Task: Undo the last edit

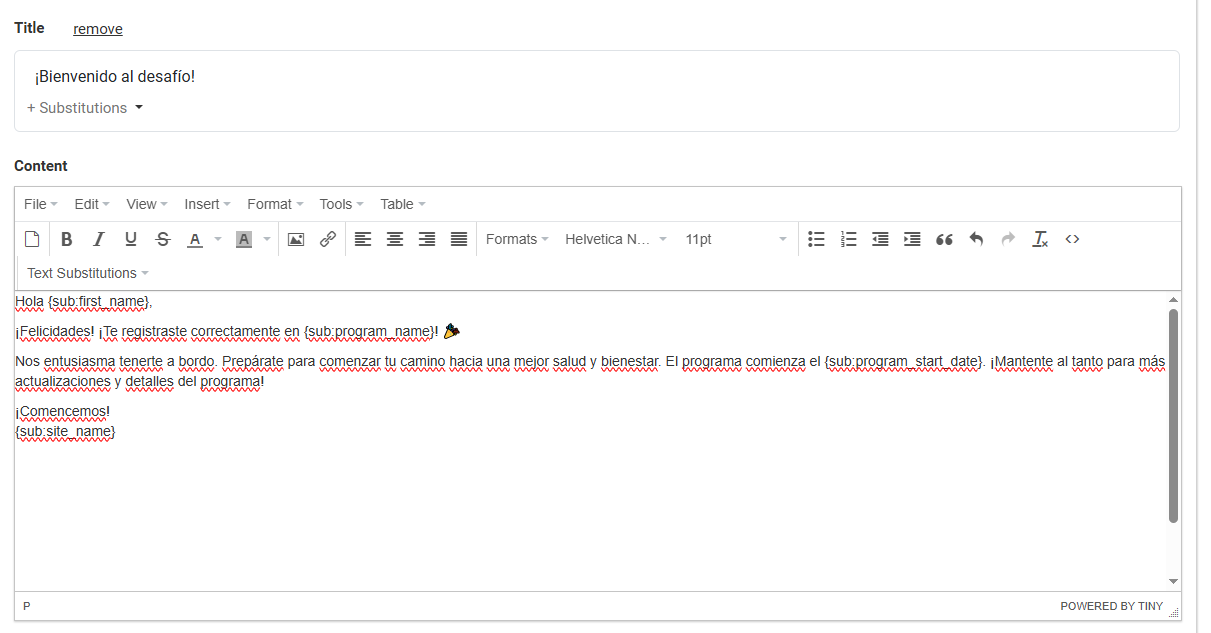Action: [x=976, y=239]
